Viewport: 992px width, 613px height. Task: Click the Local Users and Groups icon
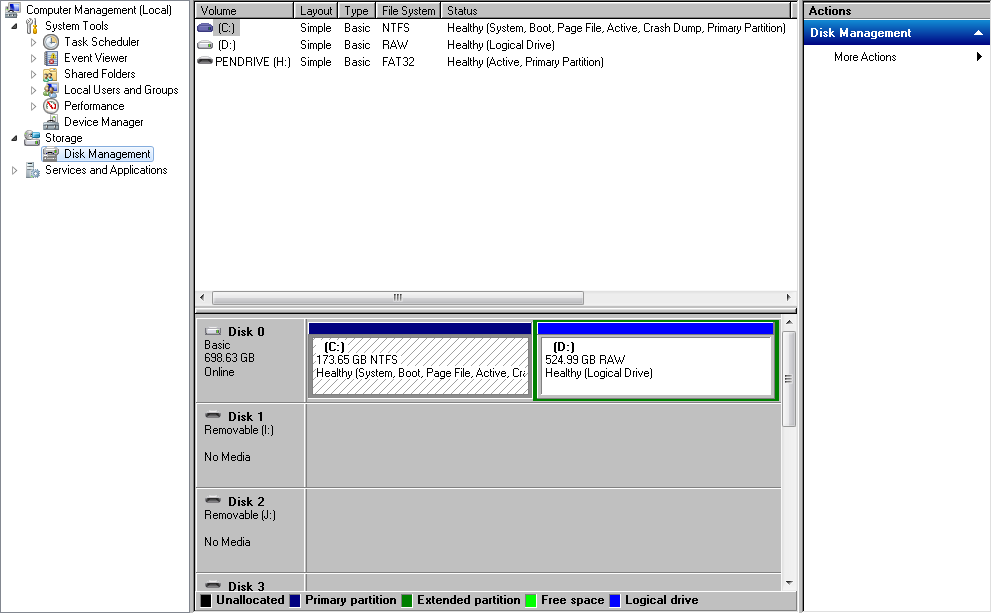click(51, 90)
